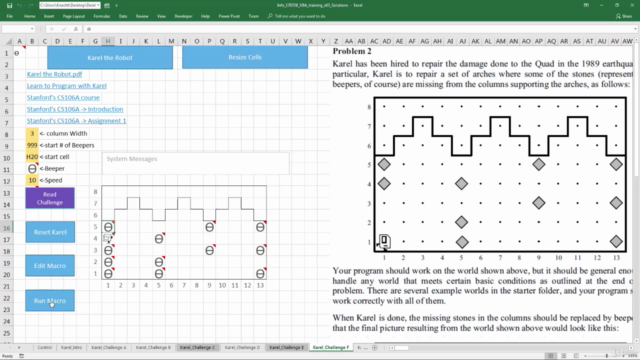The image size is (640, 360).
Task: Click the beeper at column 13 row 1 of Karel world
Action: click(x=260, y=274)
